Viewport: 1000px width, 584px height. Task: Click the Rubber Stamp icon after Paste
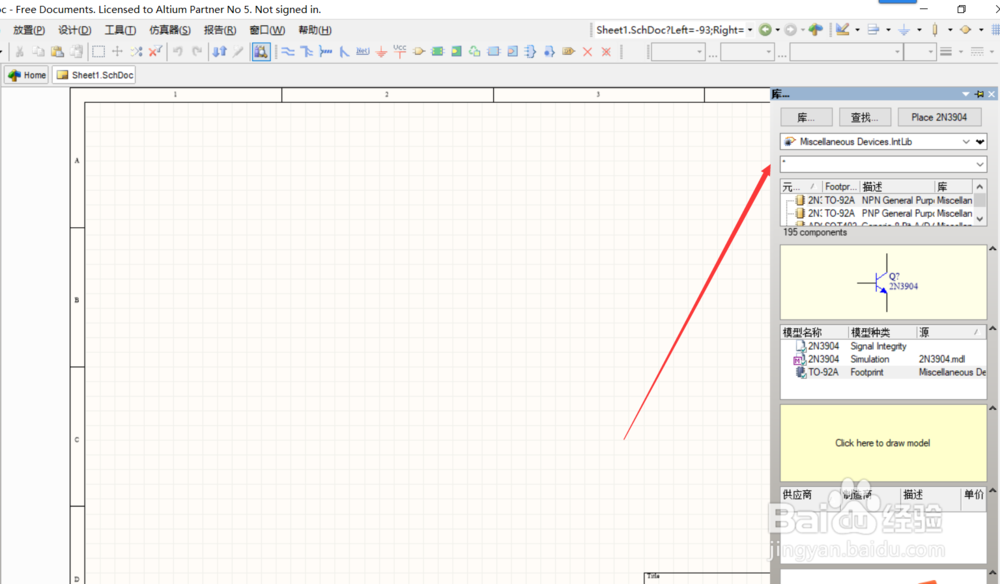(x=77, y=52)
